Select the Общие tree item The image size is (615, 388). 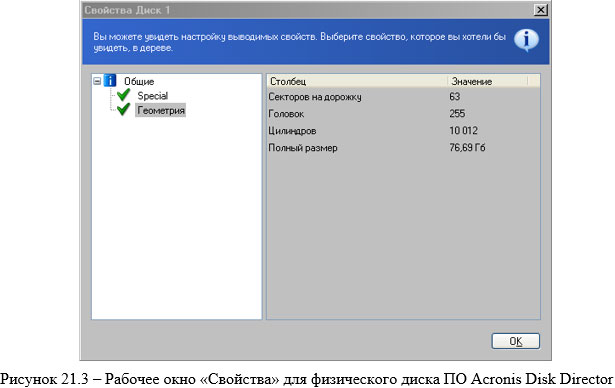(x=139, y=81)
